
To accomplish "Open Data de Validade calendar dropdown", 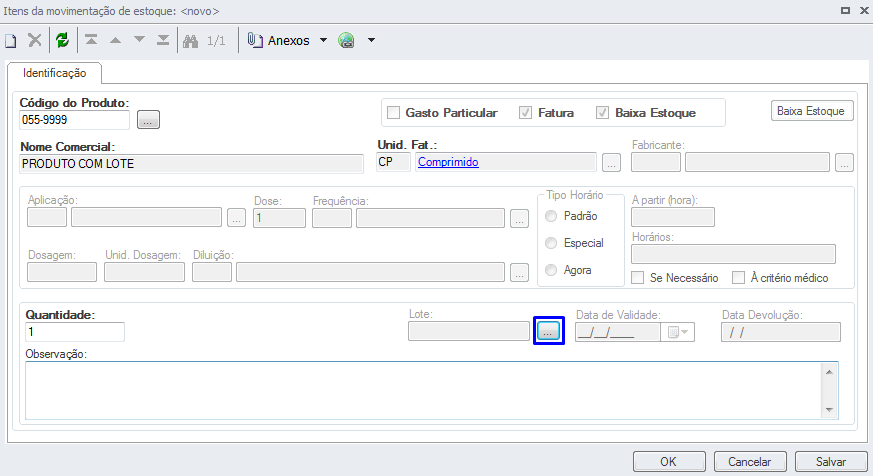I will 678,332.
